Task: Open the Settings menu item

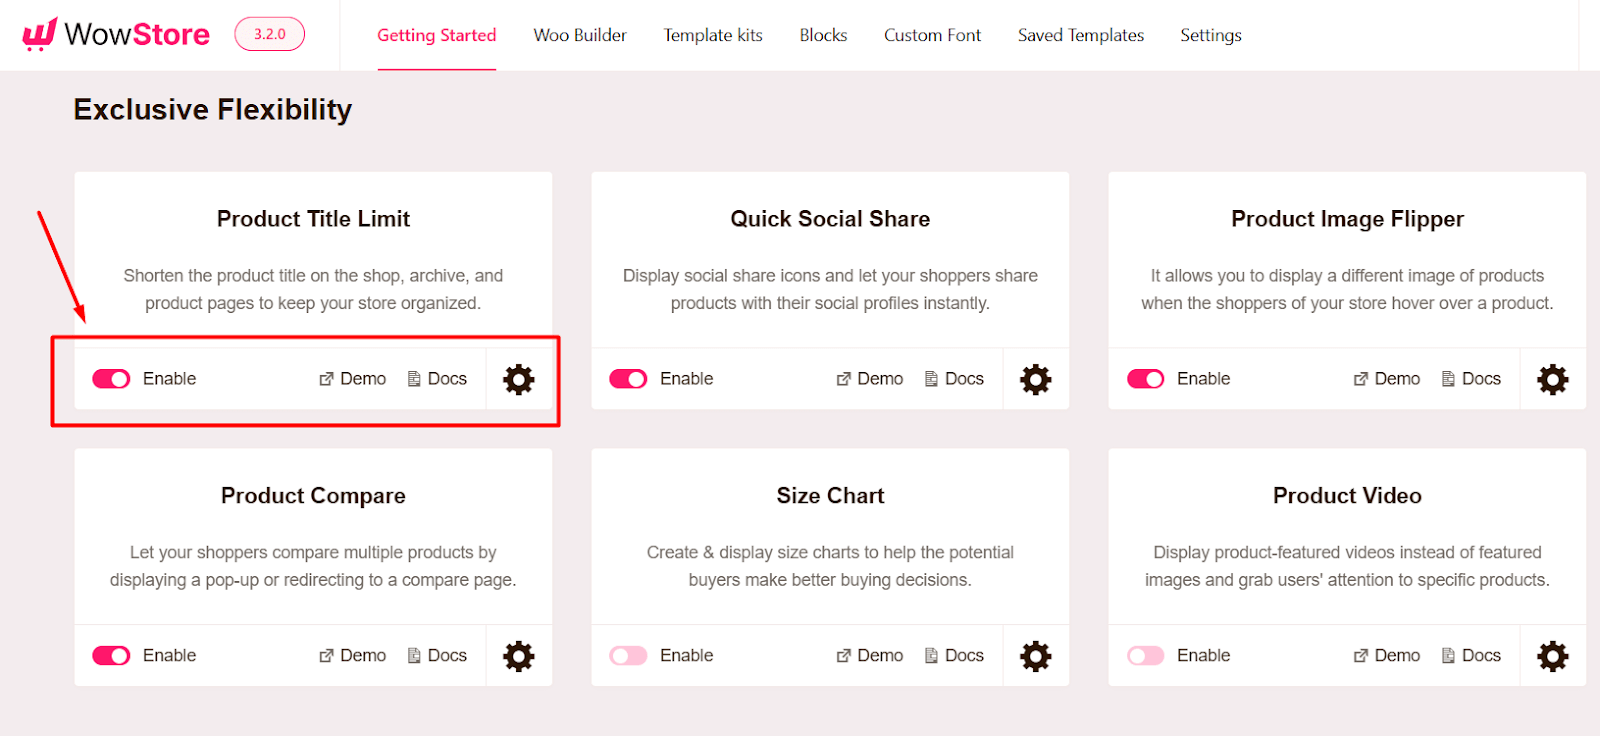Action: click(x=1210, y=34)
